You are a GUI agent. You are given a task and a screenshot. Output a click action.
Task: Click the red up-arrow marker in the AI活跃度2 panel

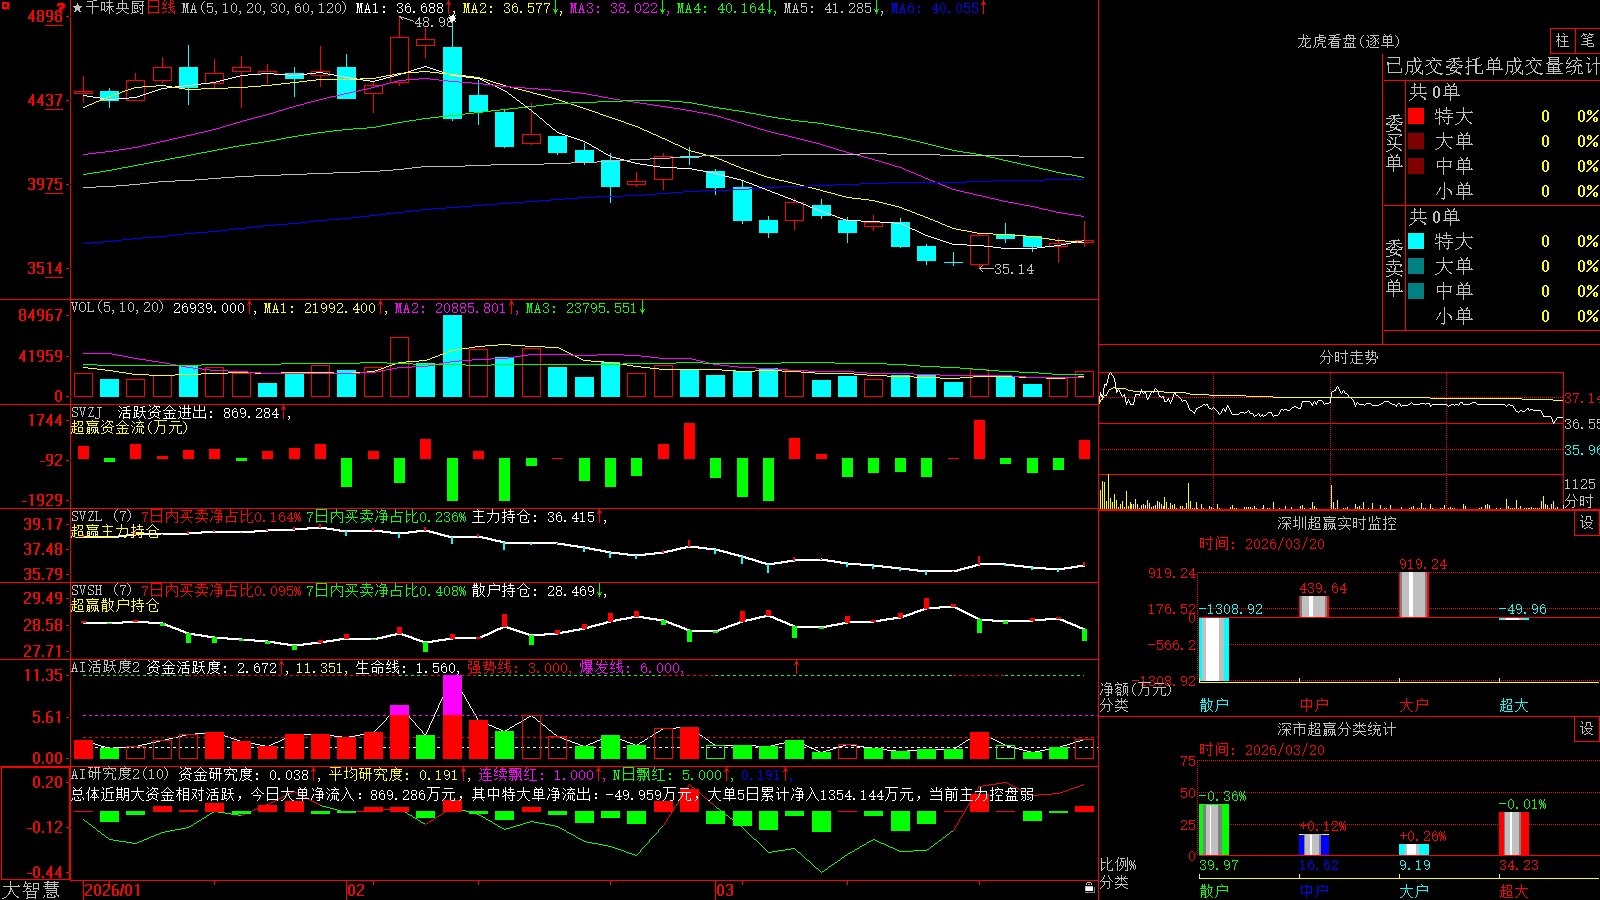point(797,666)
